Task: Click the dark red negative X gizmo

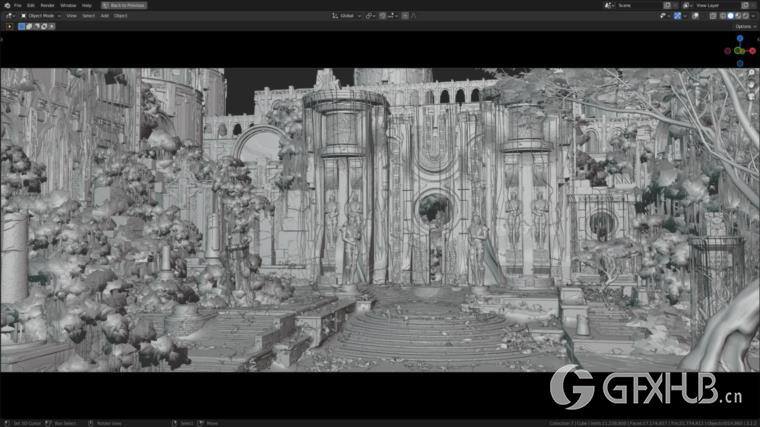Action: tap(728, 50)
